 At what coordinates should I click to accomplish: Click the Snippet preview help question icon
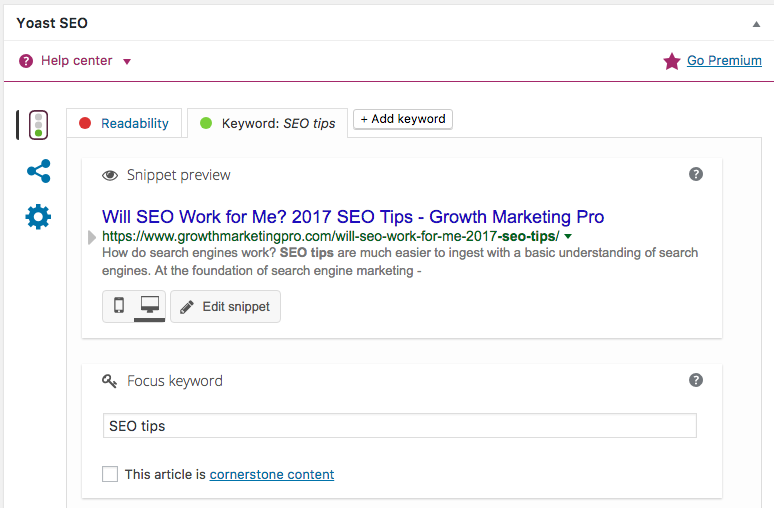(696, 174)
